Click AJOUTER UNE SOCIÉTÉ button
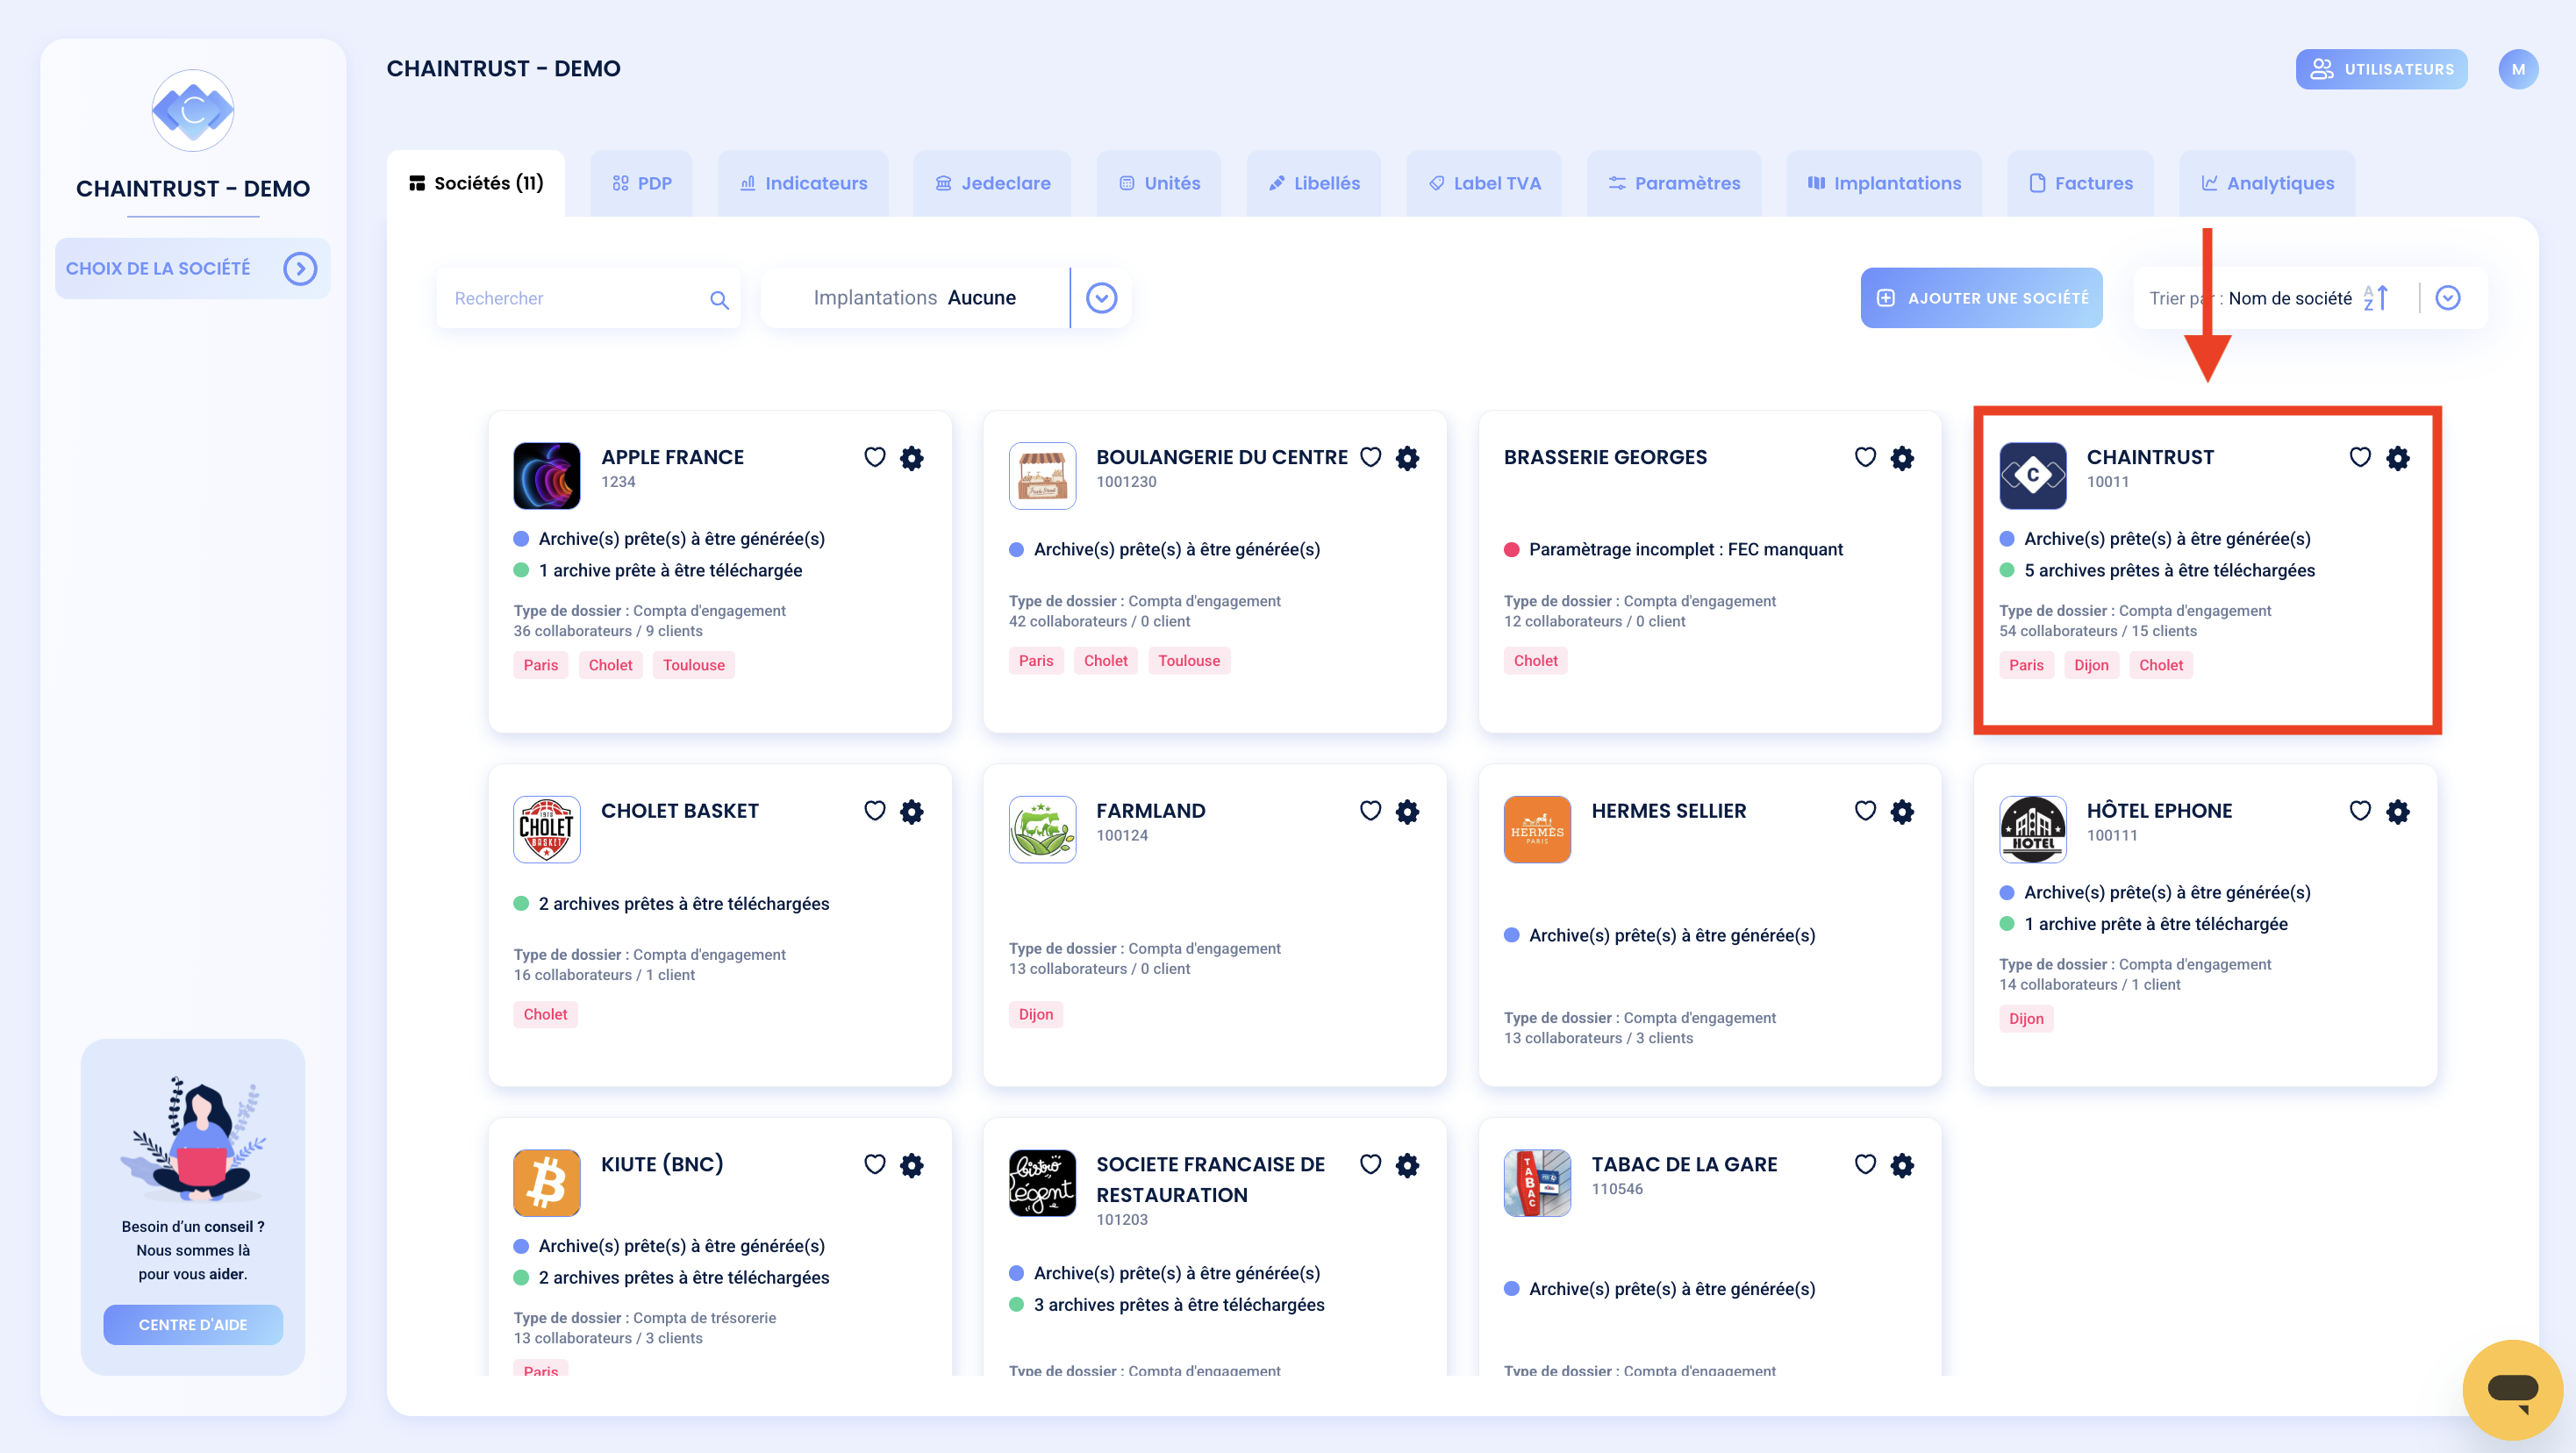Viewport: 2576px width, 1453px height. click(x=1981, y=298)
